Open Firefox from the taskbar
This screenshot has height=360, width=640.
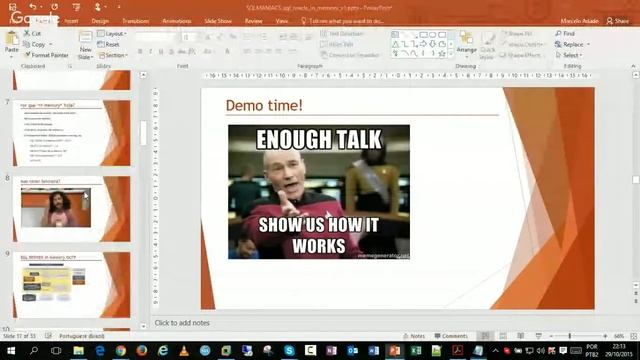142,351
